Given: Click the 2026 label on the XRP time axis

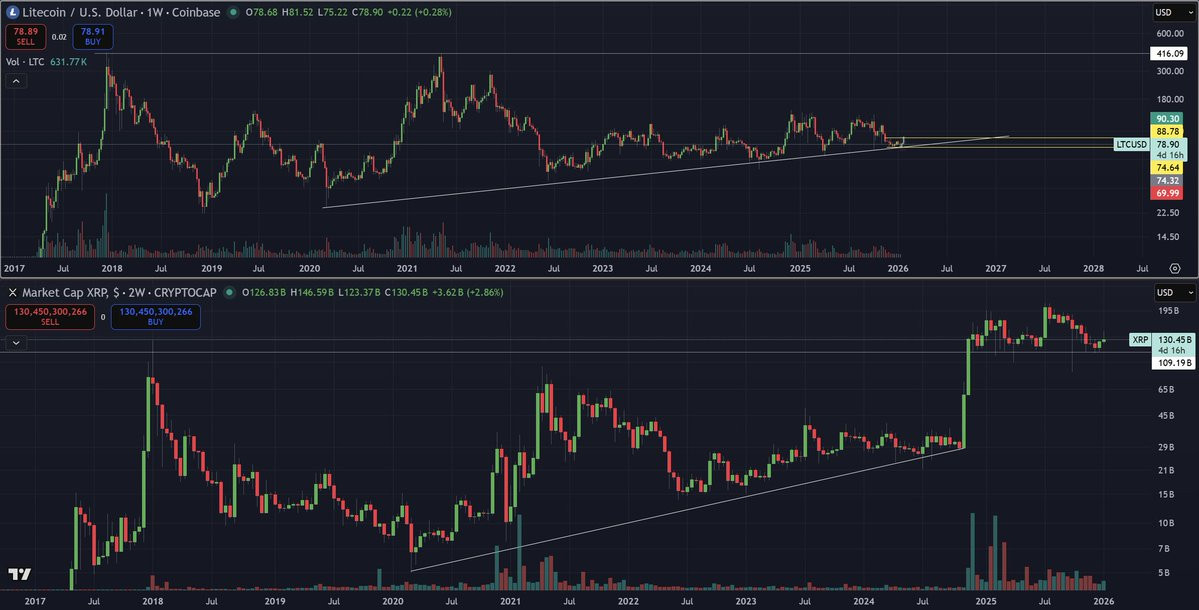Looking at the screenshot, I should (1103, 602).
